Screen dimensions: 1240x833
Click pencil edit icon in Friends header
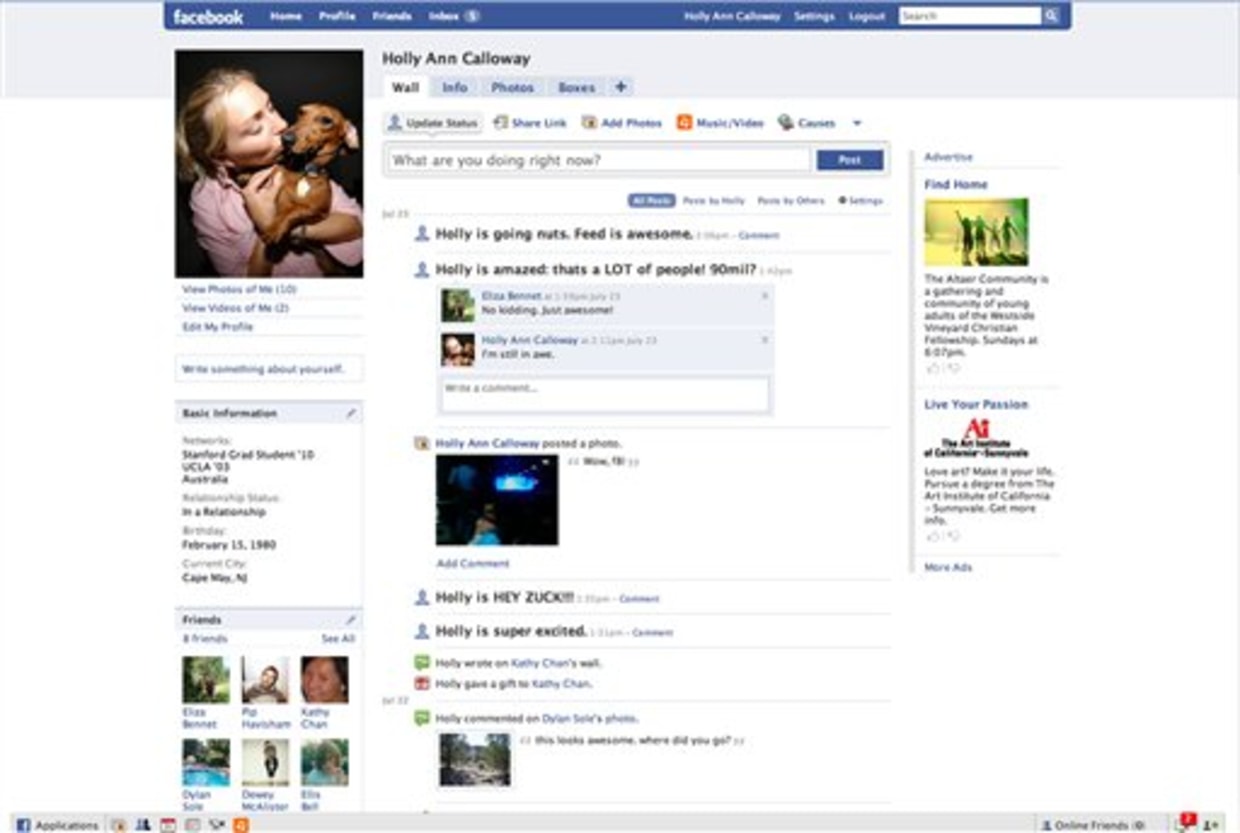pos(351,620)
